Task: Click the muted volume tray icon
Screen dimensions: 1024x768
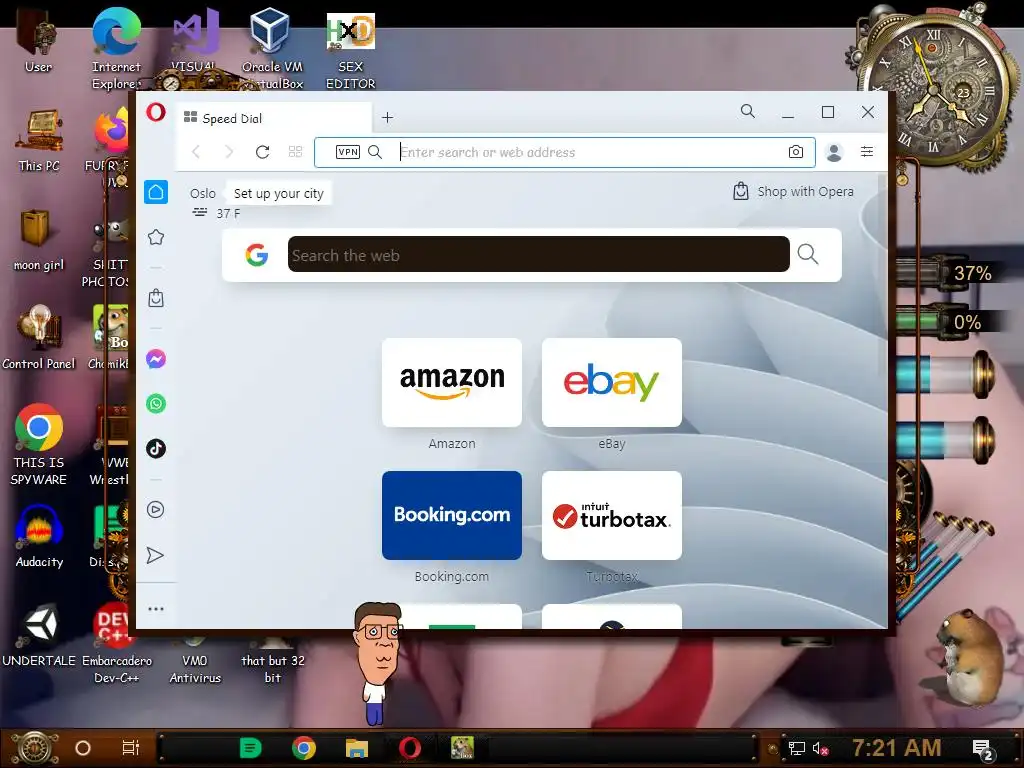Action: [x=820, y=748]
